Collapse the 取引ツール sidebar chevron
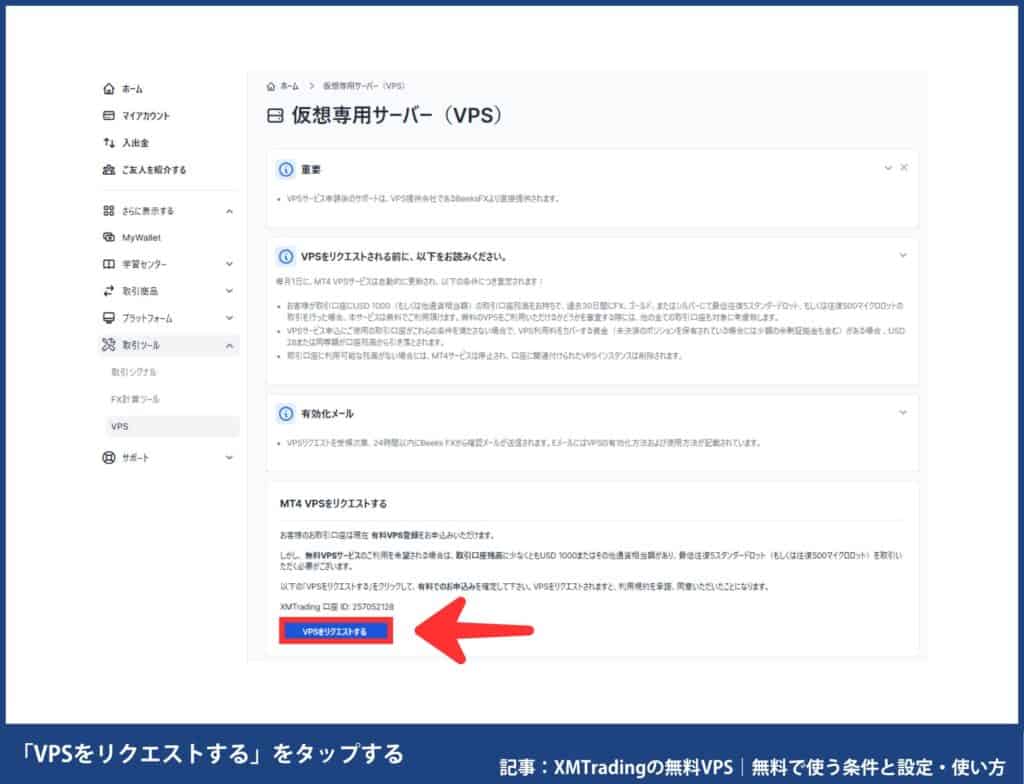The height and width of the screenshot is (784, 1024). tap(229, 346)
